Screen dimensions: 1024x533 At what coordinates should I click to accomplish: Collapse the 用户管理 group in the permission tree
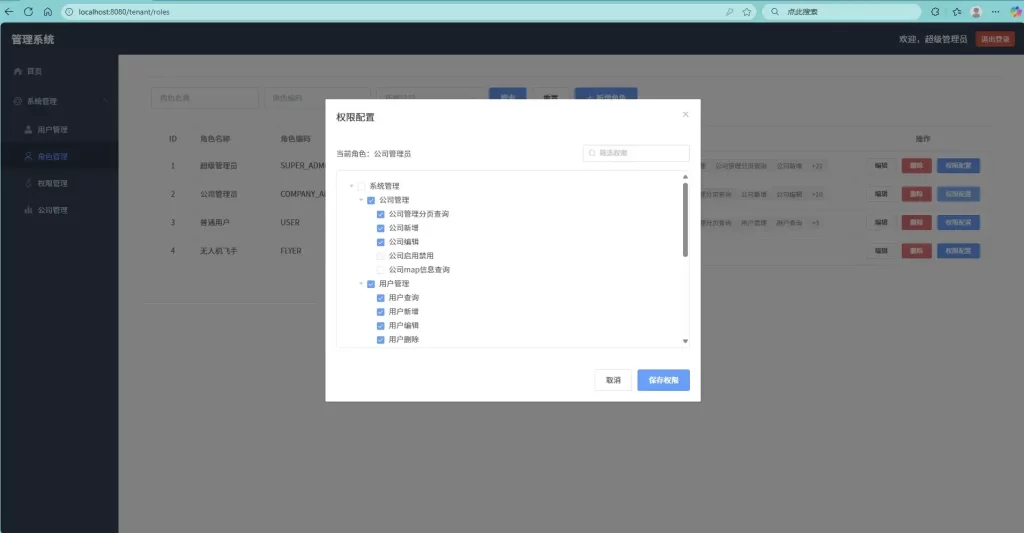(x=361, y=285)
